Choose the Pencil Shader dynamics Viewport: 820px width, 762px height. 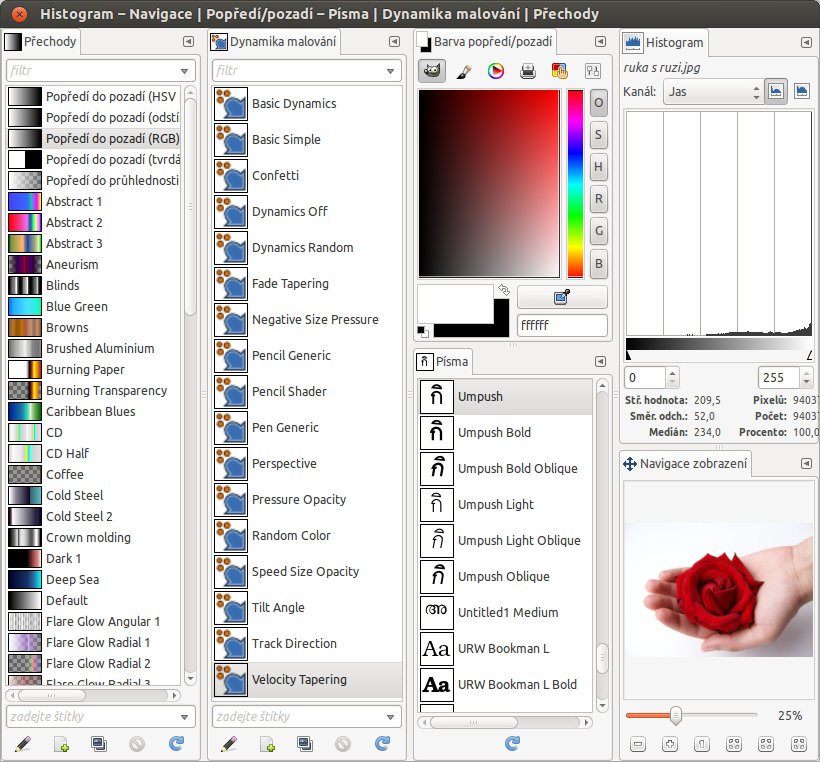[286, 391]
